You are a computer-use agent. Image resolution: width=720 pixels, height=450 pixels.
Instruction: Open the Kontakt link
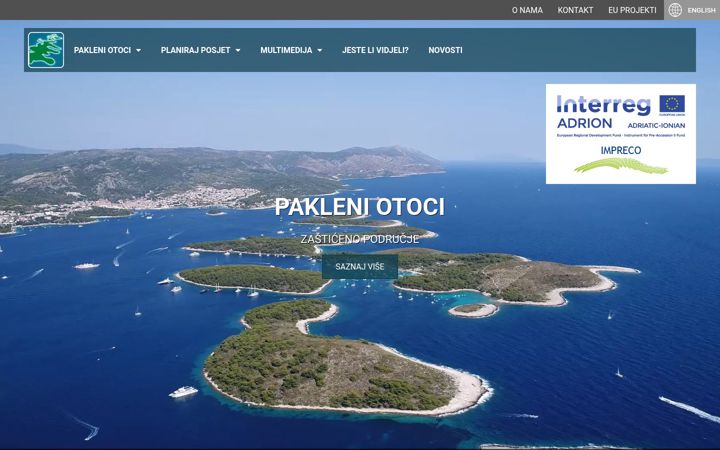(575, 10)
